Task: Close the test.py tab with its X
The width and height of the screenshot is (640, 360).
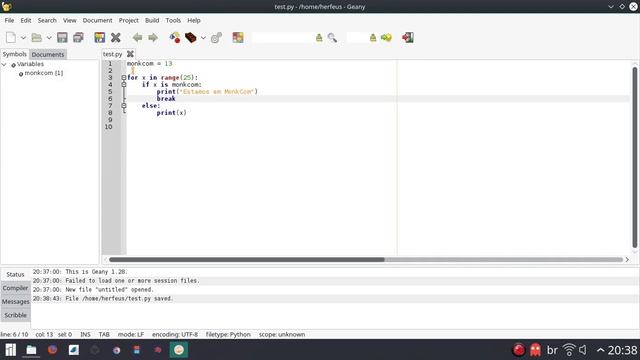Action: [x=130, y=54]
